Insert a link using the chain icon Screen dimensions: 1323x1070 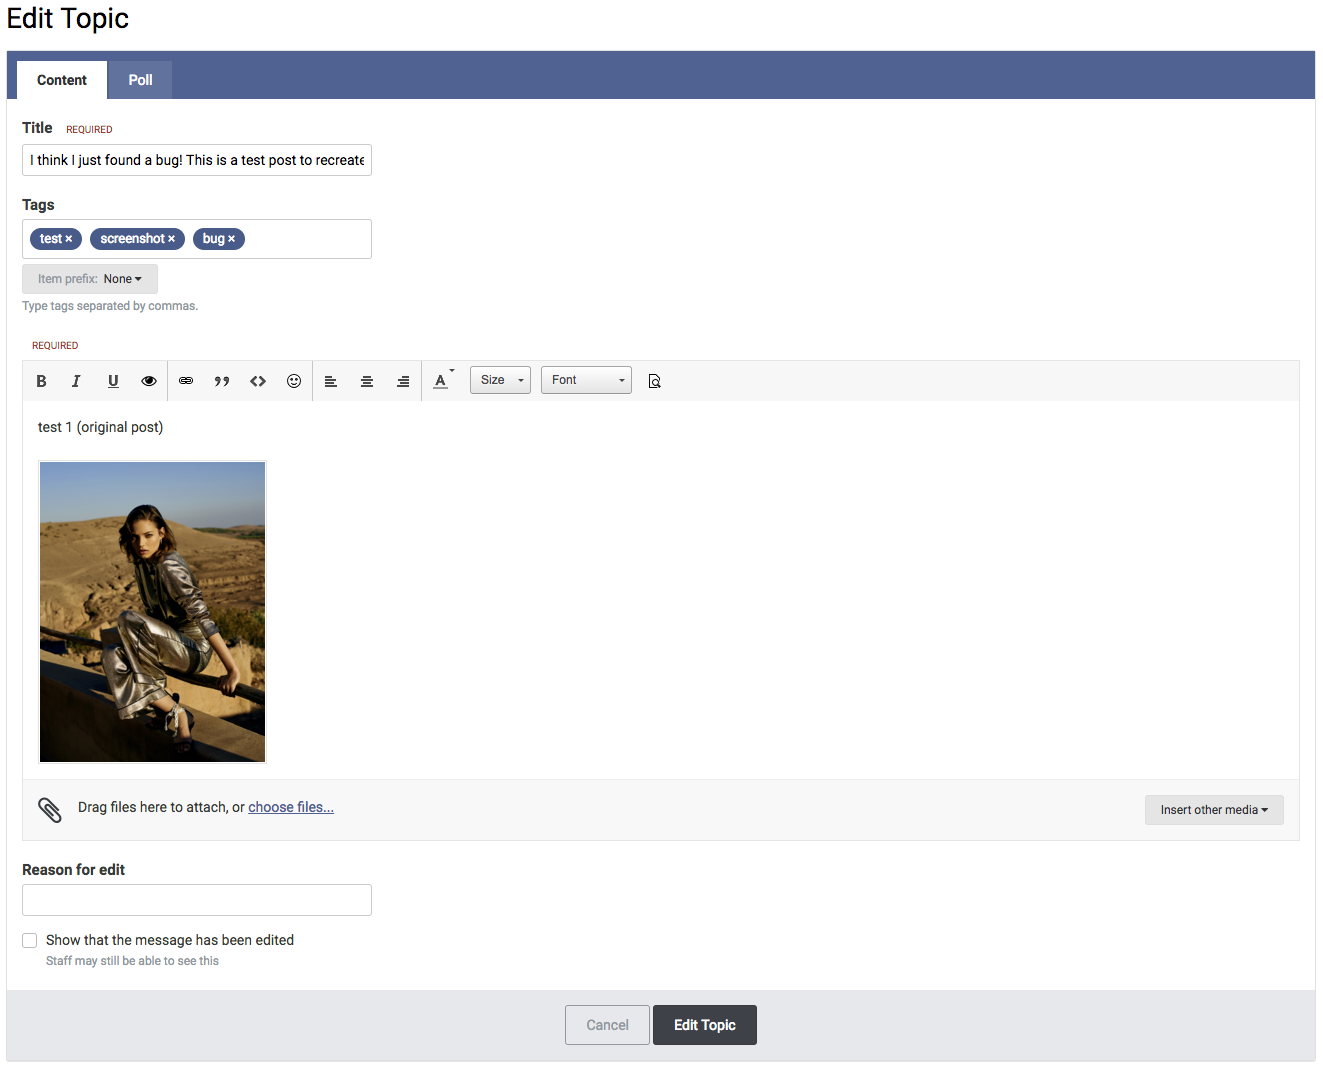186,381
